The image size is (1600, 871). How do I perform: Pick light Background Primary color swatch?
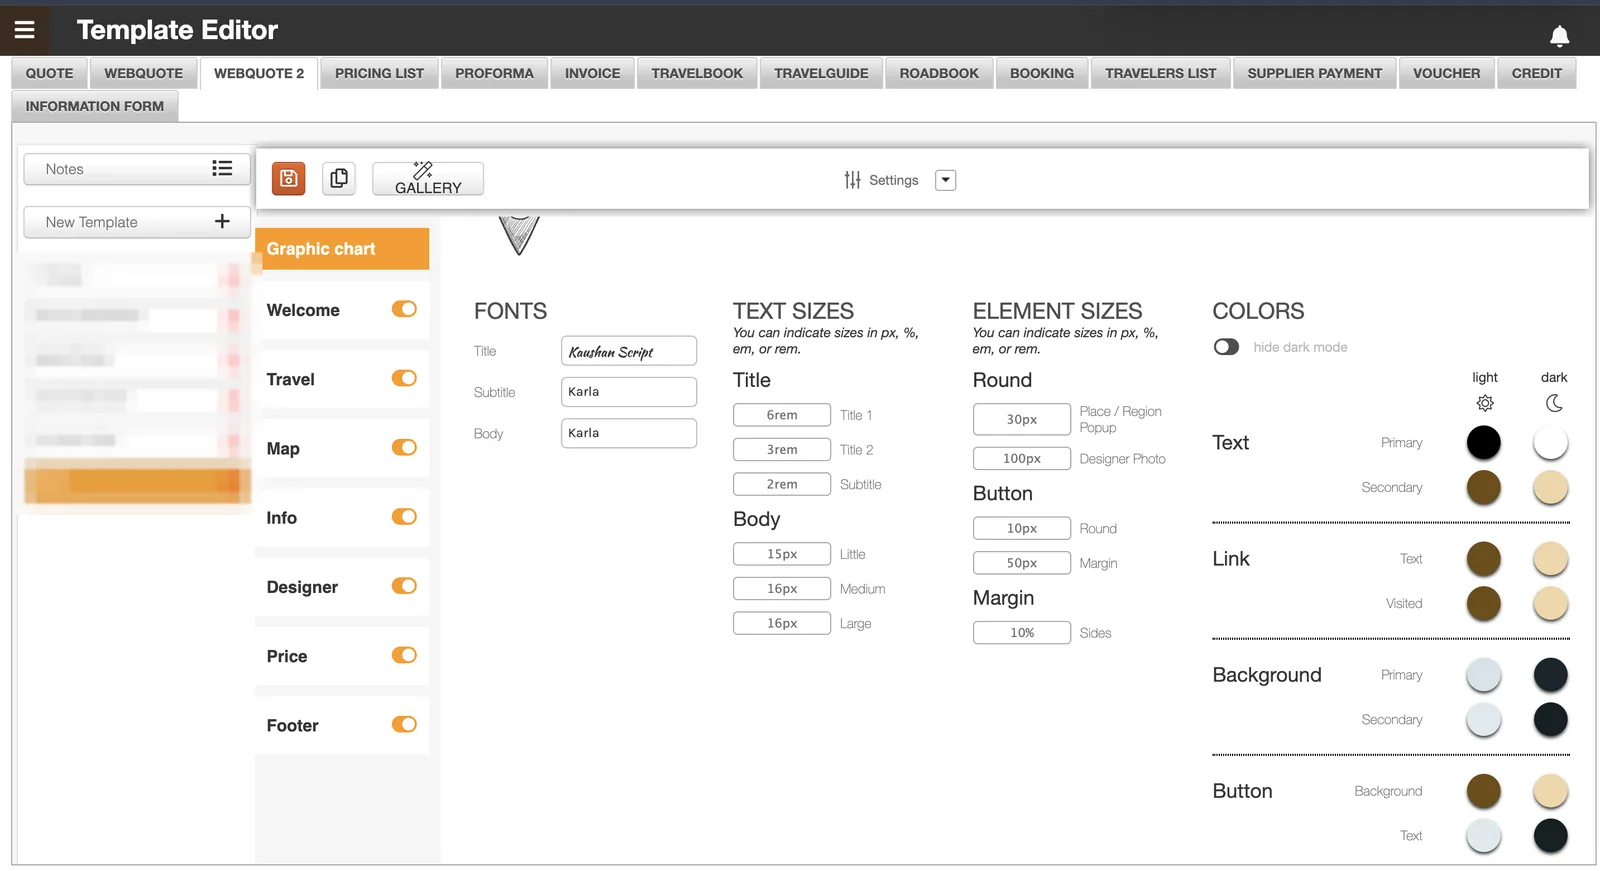1484,675
